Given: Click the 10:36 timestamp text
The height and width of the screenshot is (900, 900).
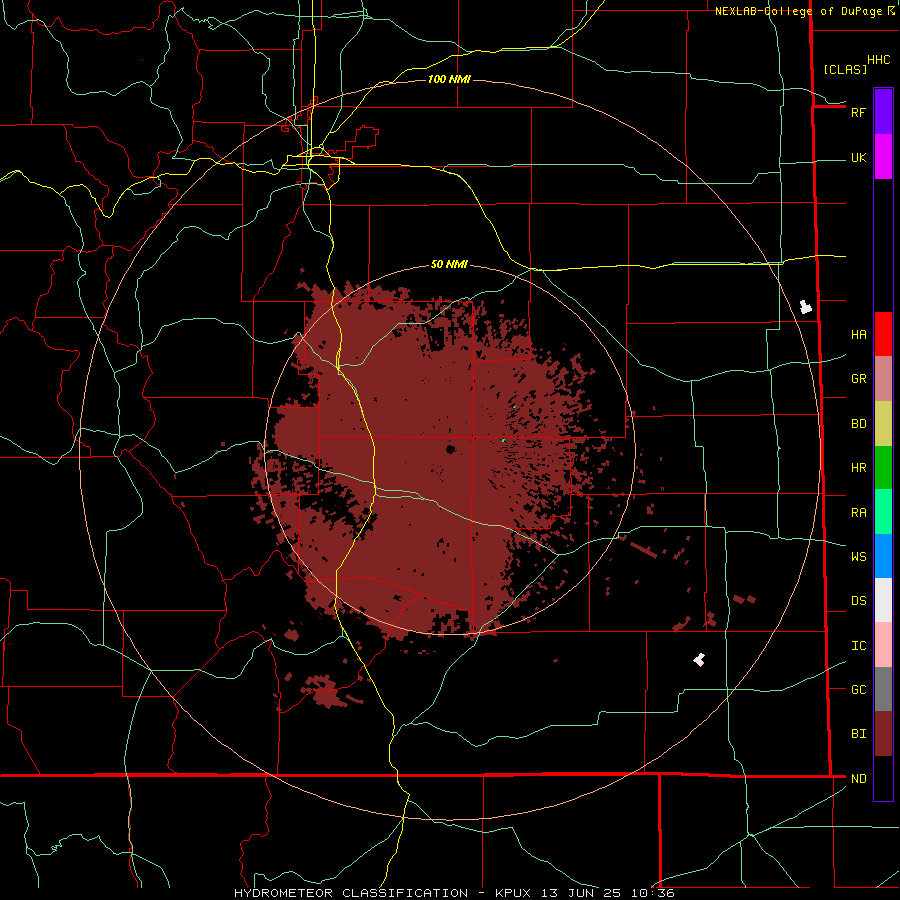Looking at the screenshot, I should tap(653, 893).
